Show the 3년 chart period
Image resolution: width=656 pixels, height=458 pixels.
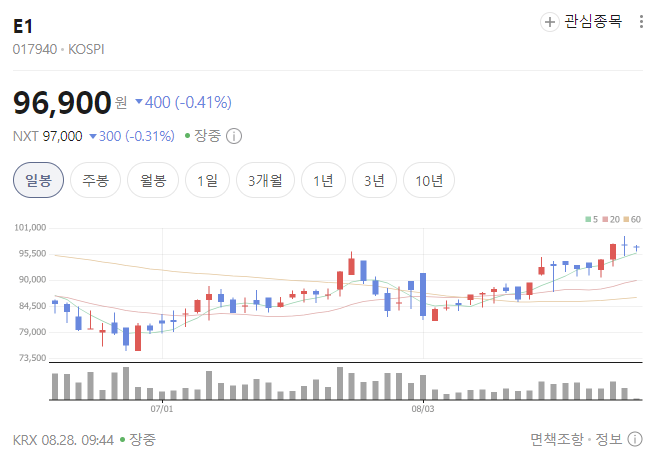tap(374, 180)
